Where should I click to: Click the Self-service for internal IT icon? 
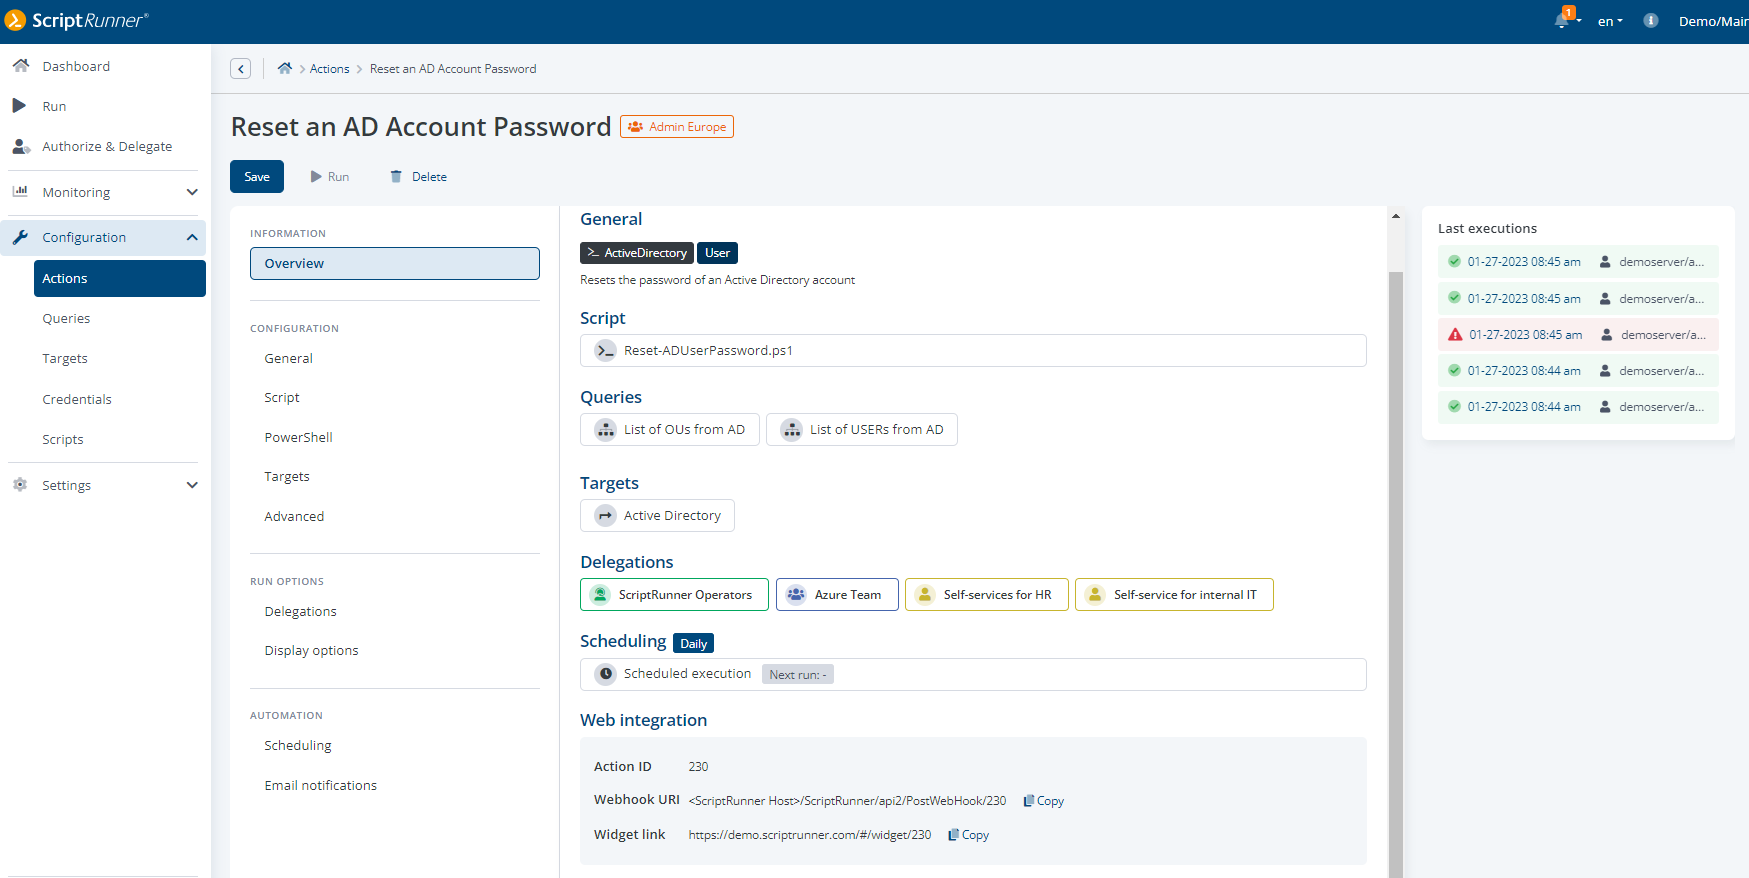coord(1095,595)
